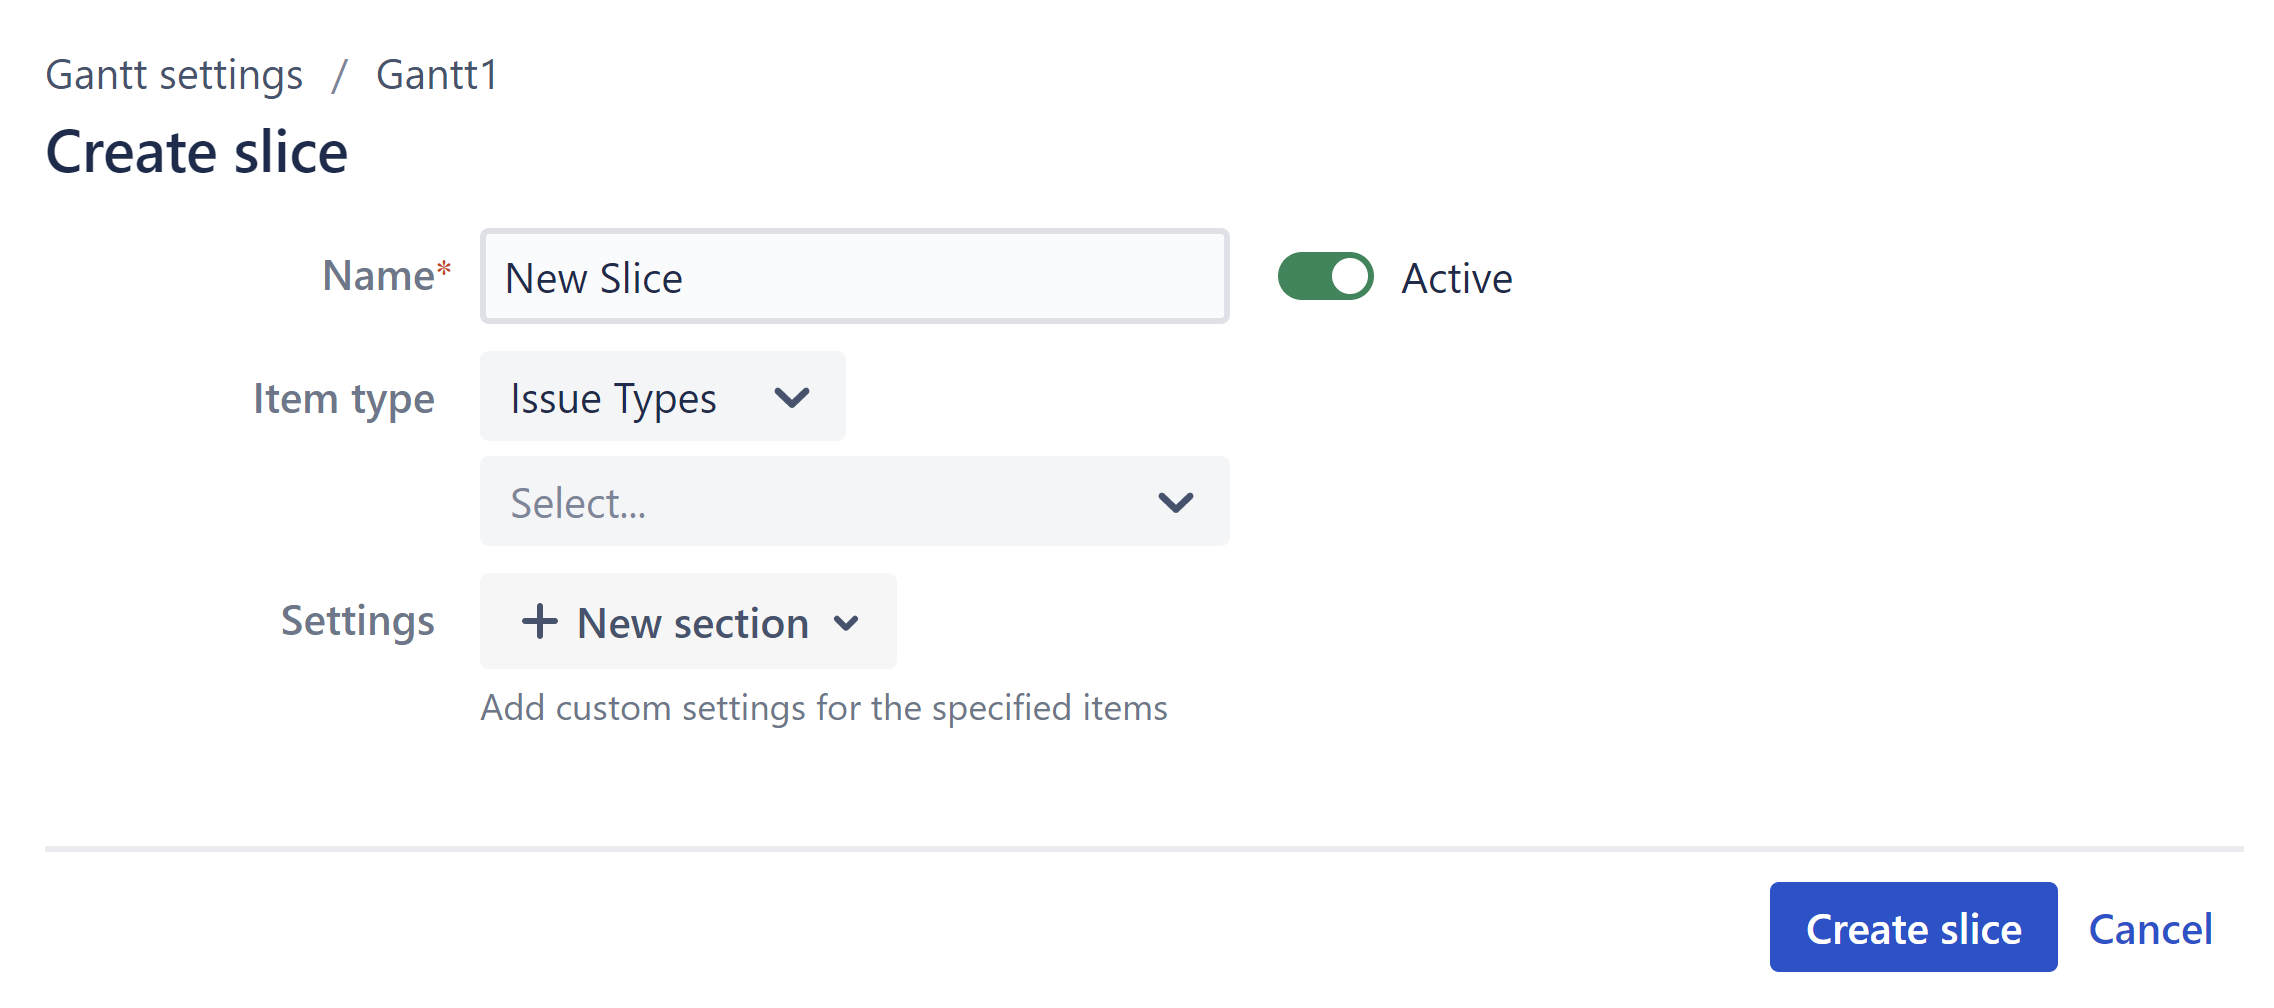The width and height of the screenshot is (2274, 1008).
Task: Click the chevron arrow in the Select field
Action: click(x=1175, y=502)
